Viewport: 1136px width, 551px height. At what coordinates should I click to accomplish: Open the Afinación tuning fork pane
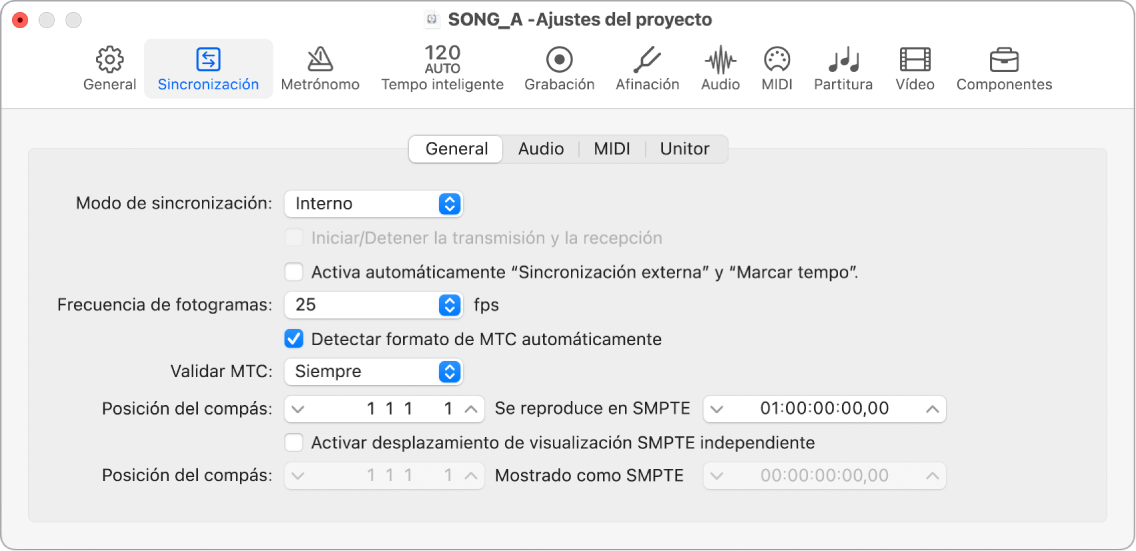(x=647, y=68)
